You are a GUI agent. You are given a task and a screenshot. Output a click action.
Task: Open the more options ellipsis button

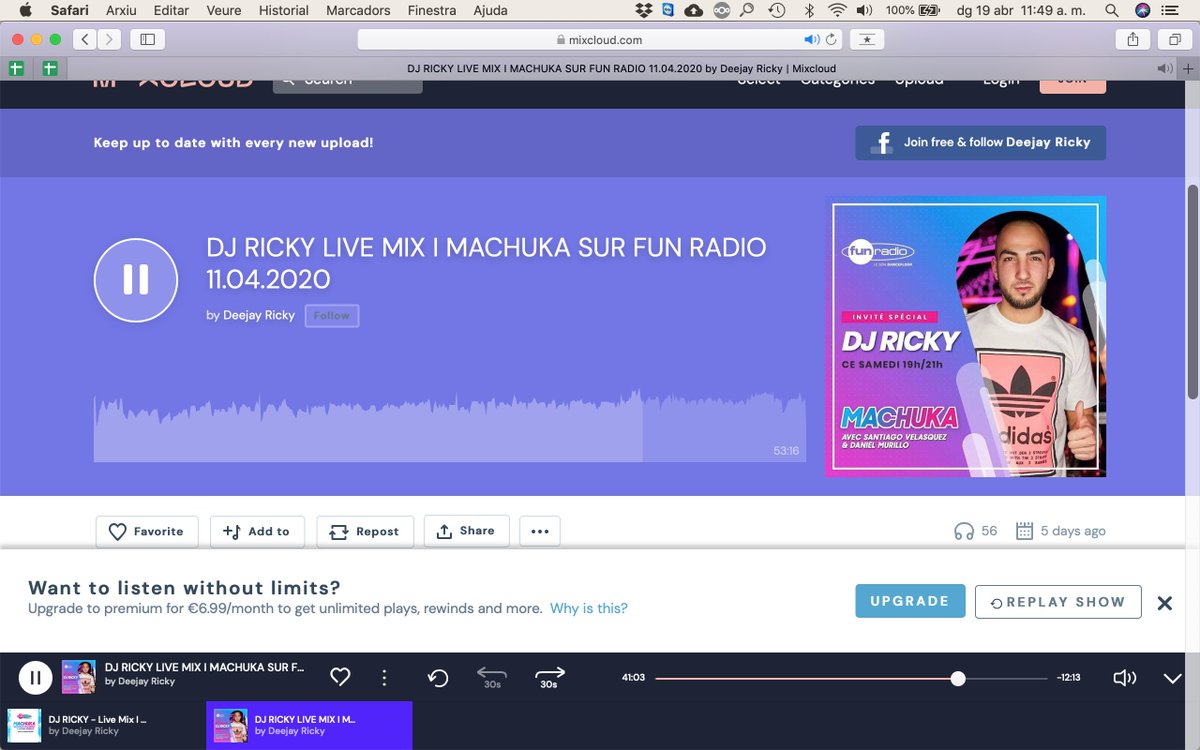[x=540, y=531]
